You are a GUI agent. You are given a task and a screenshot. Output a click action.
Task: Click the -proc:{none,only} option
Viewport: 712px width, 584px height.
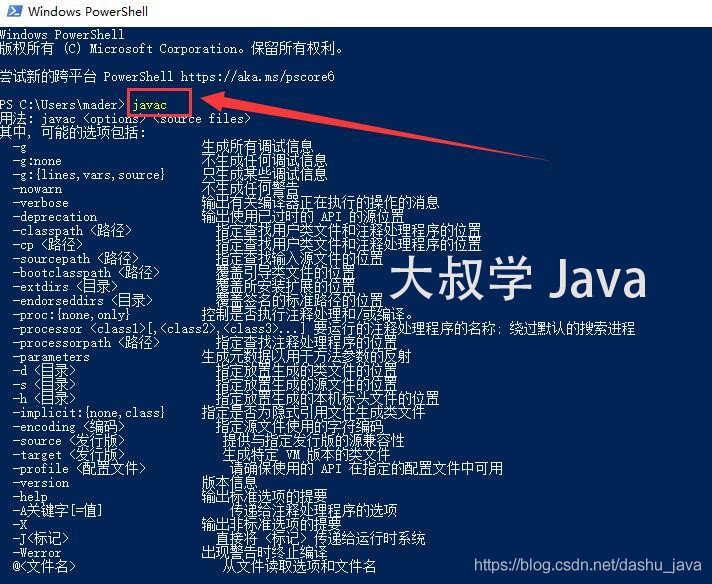coord(71,315)
